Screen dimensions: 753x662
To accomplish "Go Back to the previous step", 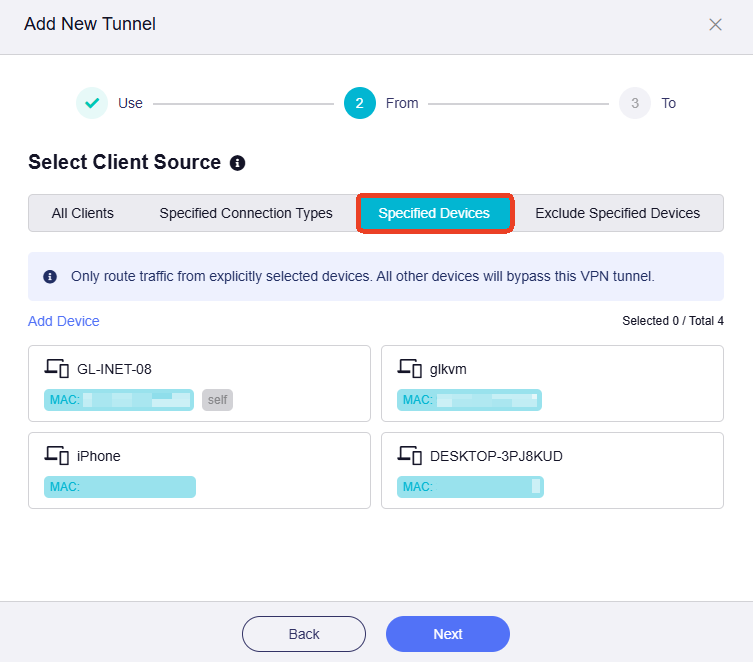I will click(x=304, y=634).
